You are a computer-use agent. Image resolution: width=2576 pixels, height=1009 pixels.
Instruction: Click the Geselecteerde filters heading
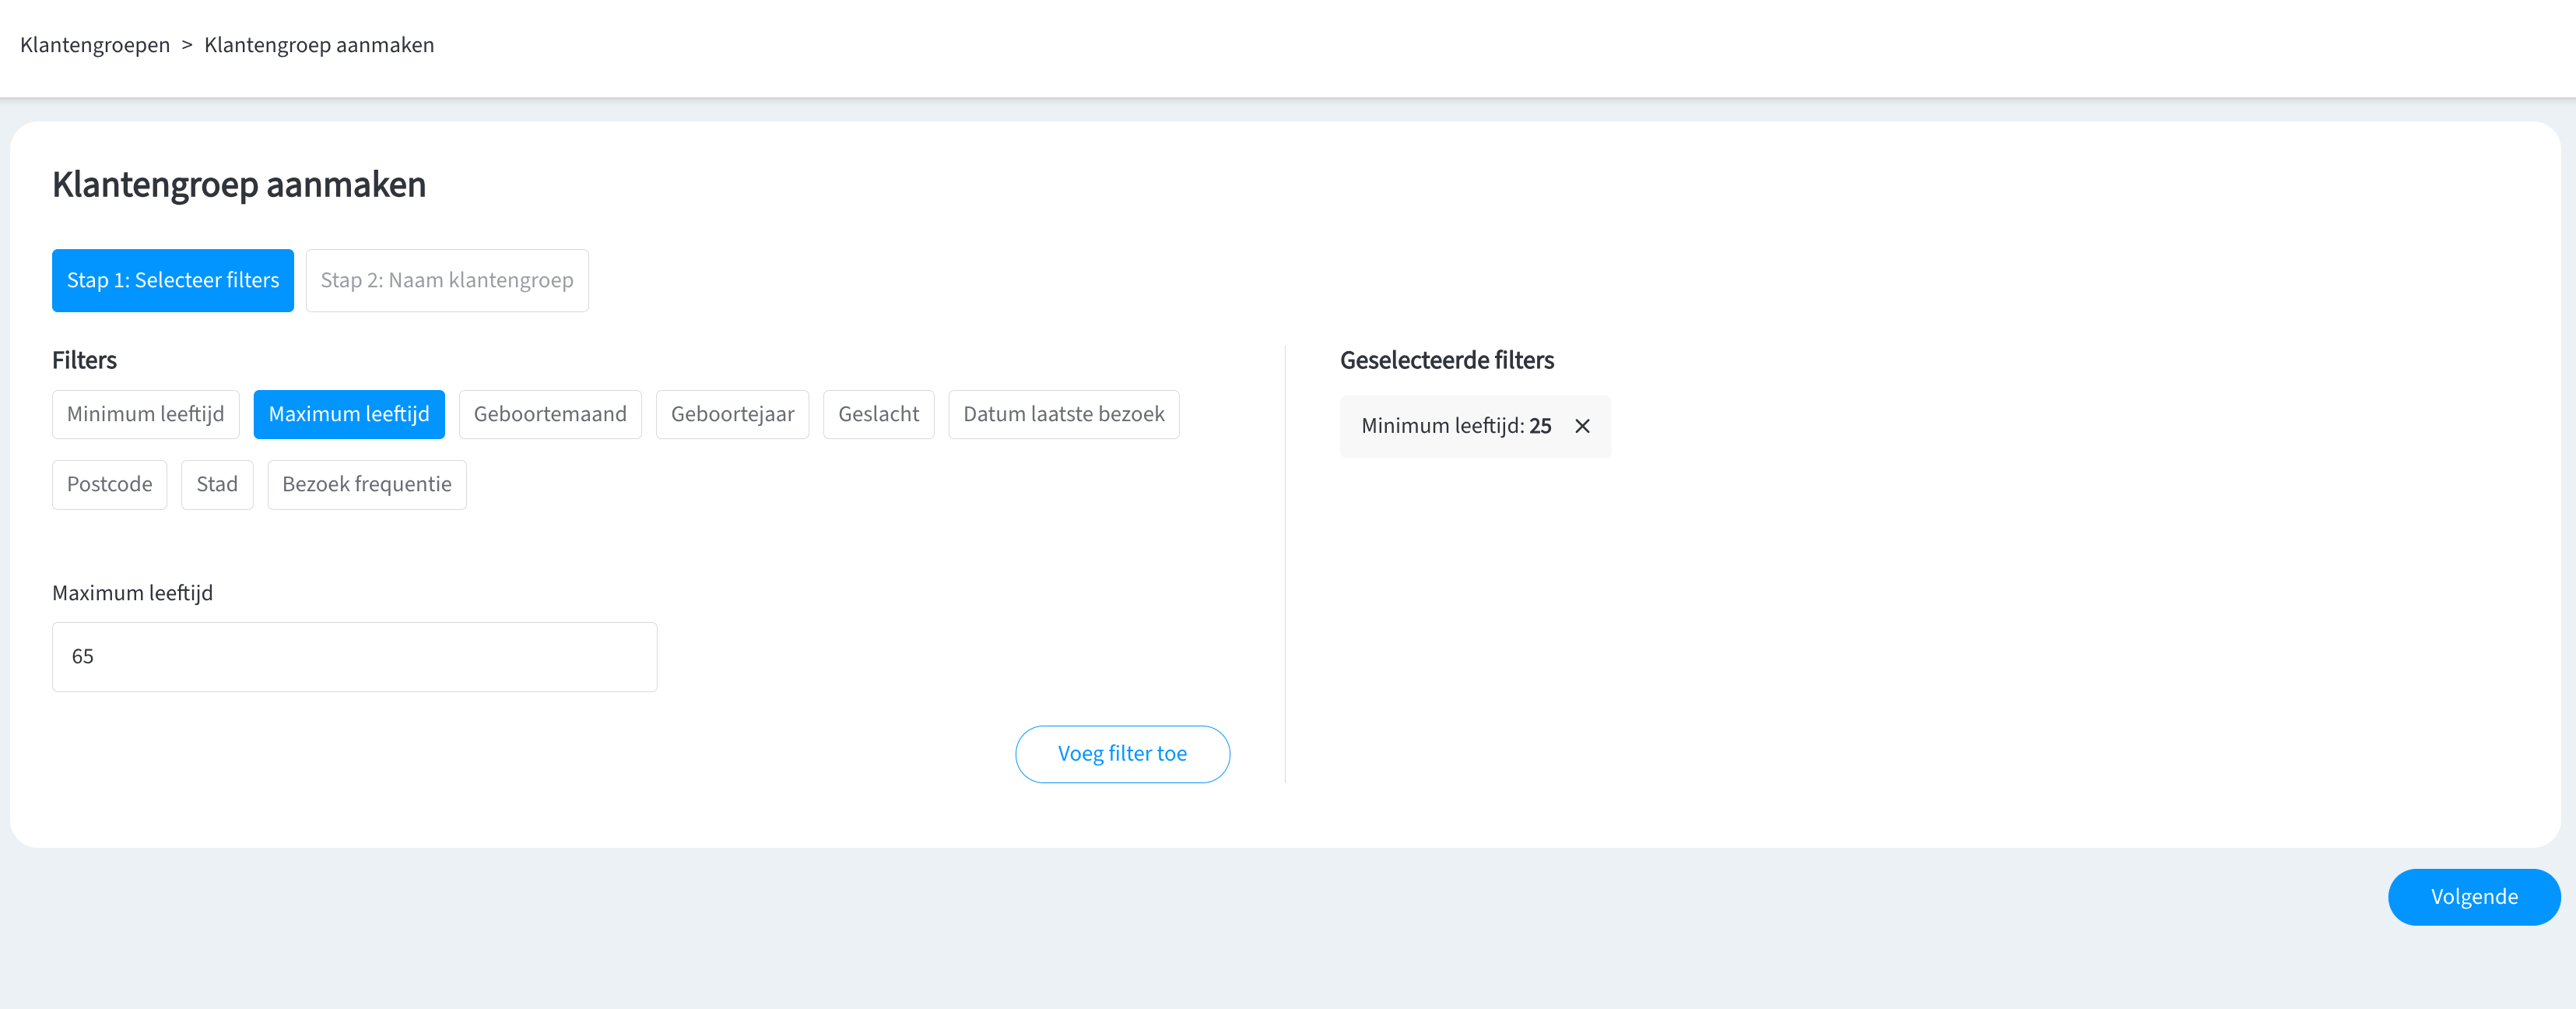pos(1446,360)
